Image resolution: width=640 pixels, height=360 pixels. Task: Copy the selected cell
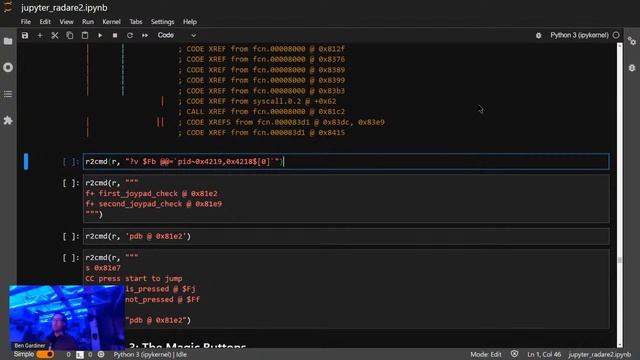pyautogui.click(x=70, y=36)
